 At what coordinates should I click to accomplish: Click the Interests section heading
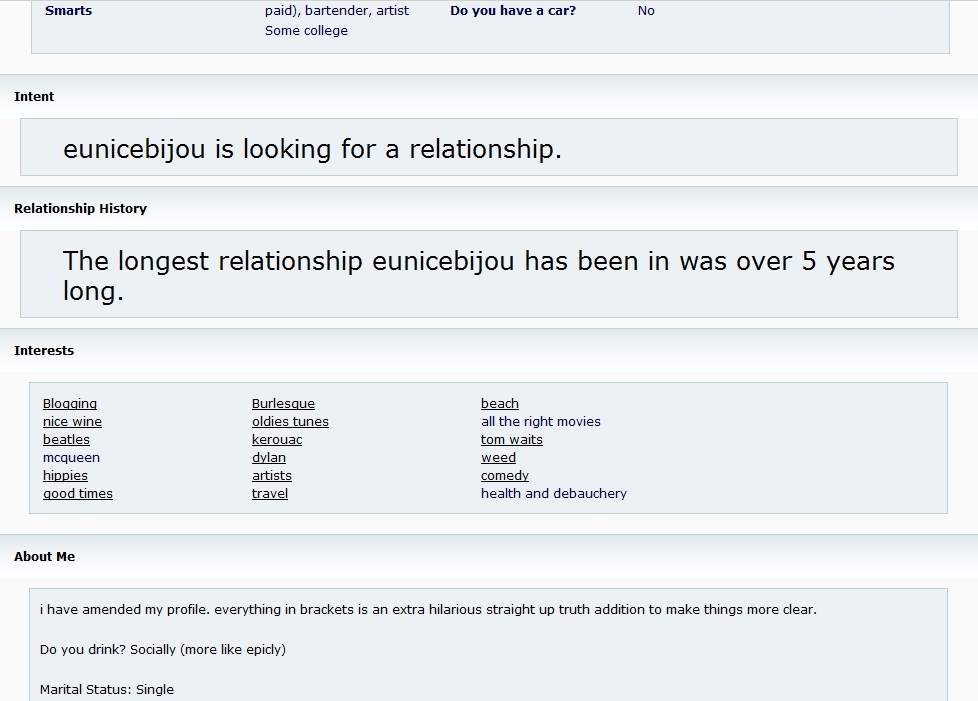[x=44, y=351]
